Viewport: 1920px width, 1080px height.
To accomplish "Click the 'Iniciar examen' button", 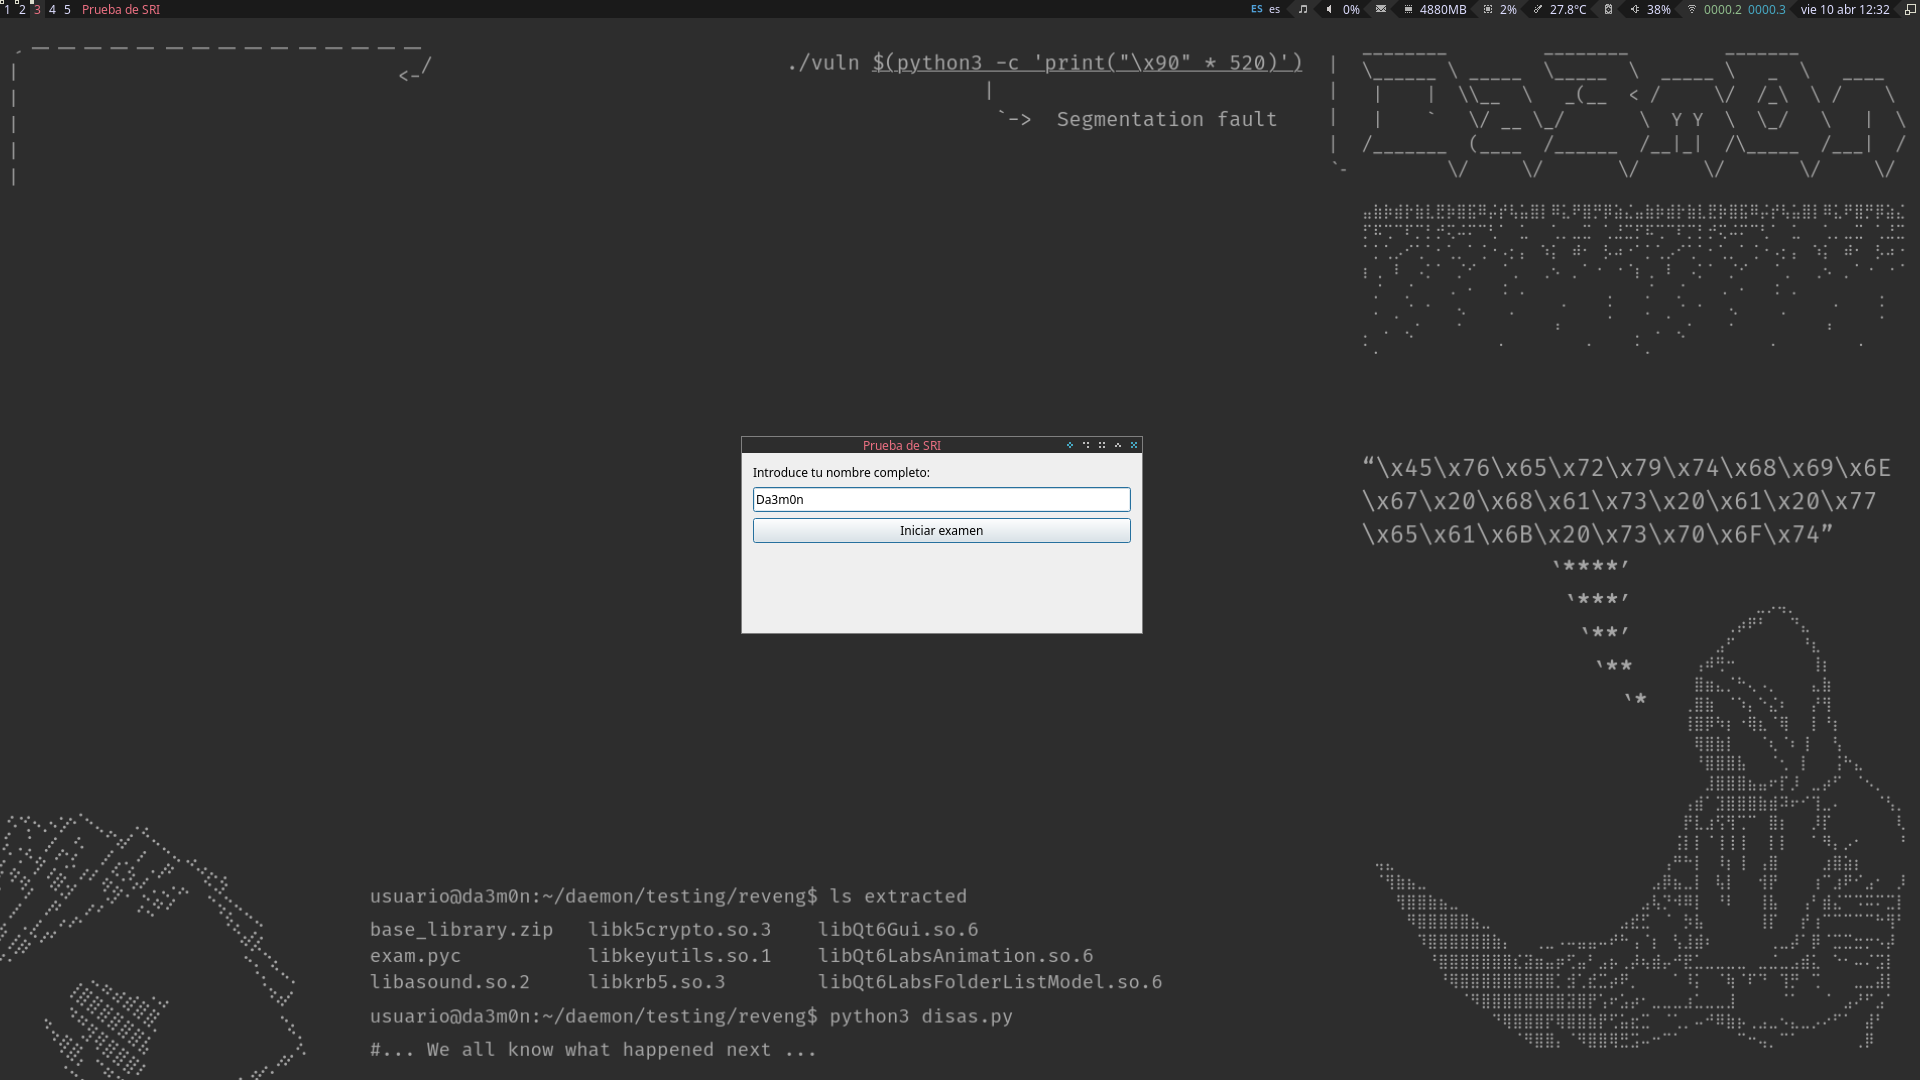I will point(941,530).
